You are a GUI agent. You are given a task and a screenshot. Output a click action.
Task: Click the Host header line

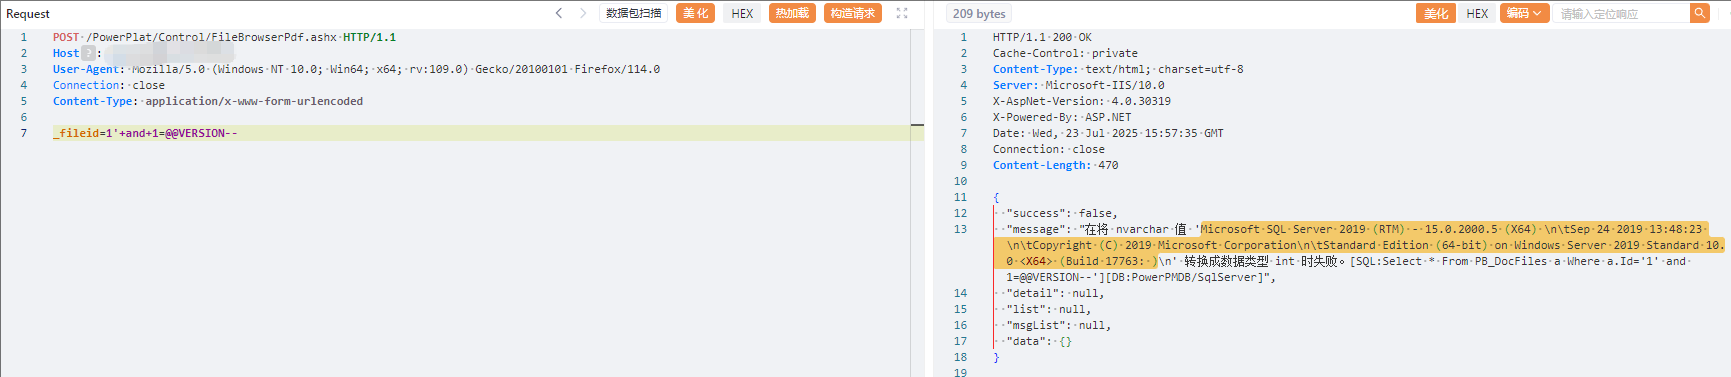point(143,53)
